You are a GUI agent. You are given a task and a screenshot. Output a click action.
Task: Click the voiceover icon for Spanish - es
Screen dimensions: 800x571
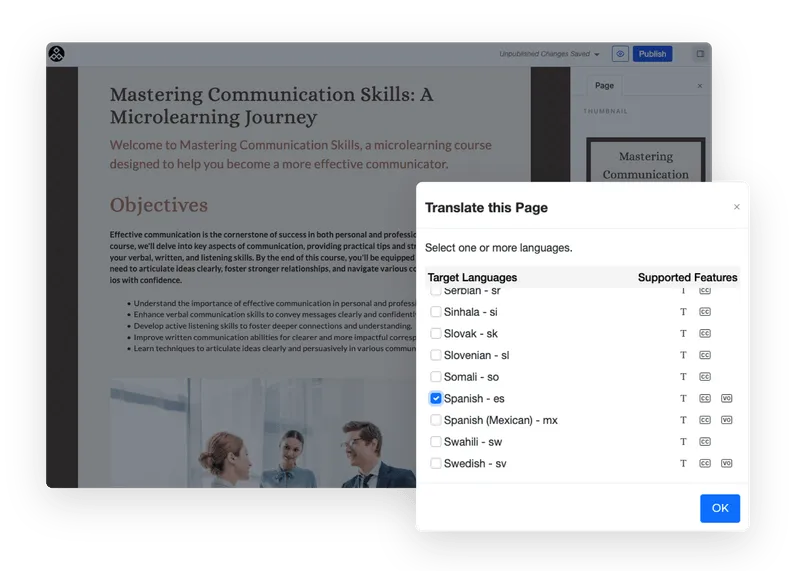click(x=727, y=398)
